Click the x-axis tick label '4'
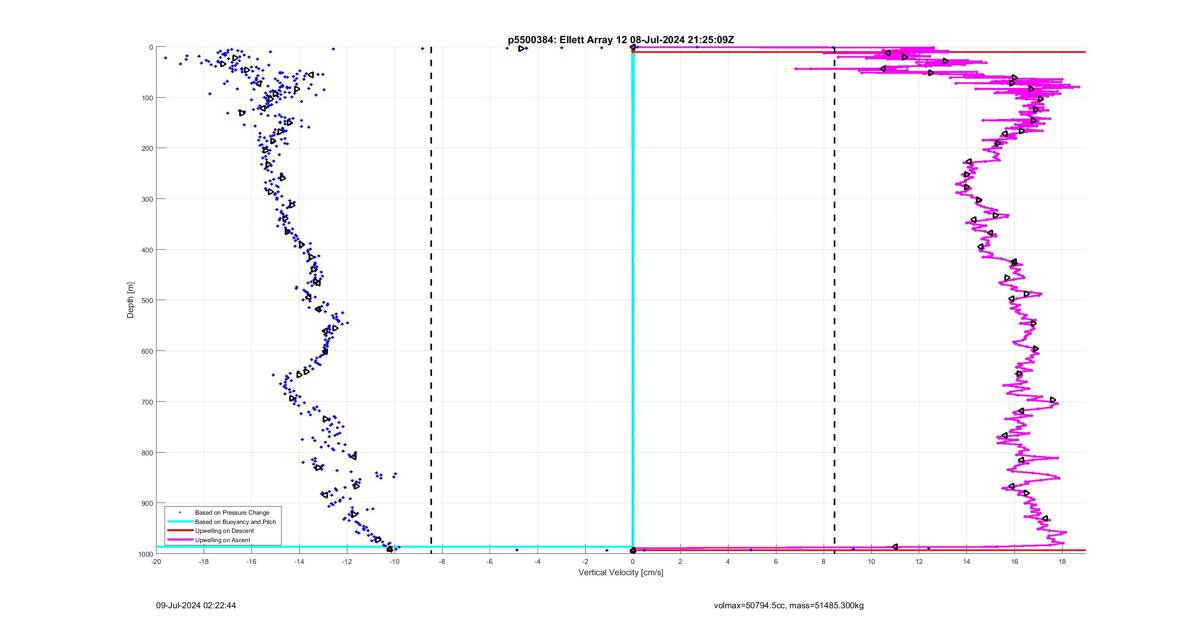Viewport: 1200px width, 622px height. [x=728, y=561]
